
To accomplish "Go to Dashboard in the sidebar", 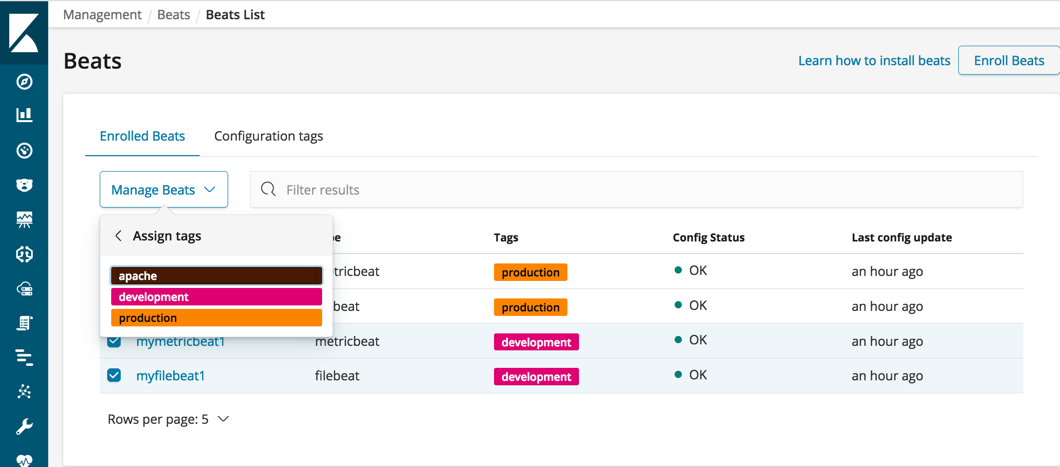I will tap(24, 151).
